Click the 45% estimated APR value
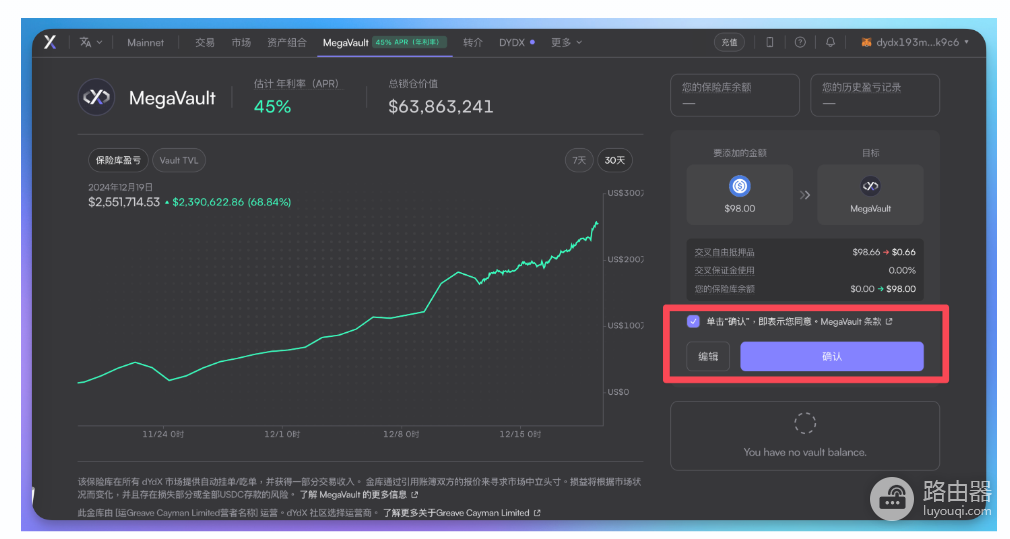The image size is (1010, 539). coord(272,106)
